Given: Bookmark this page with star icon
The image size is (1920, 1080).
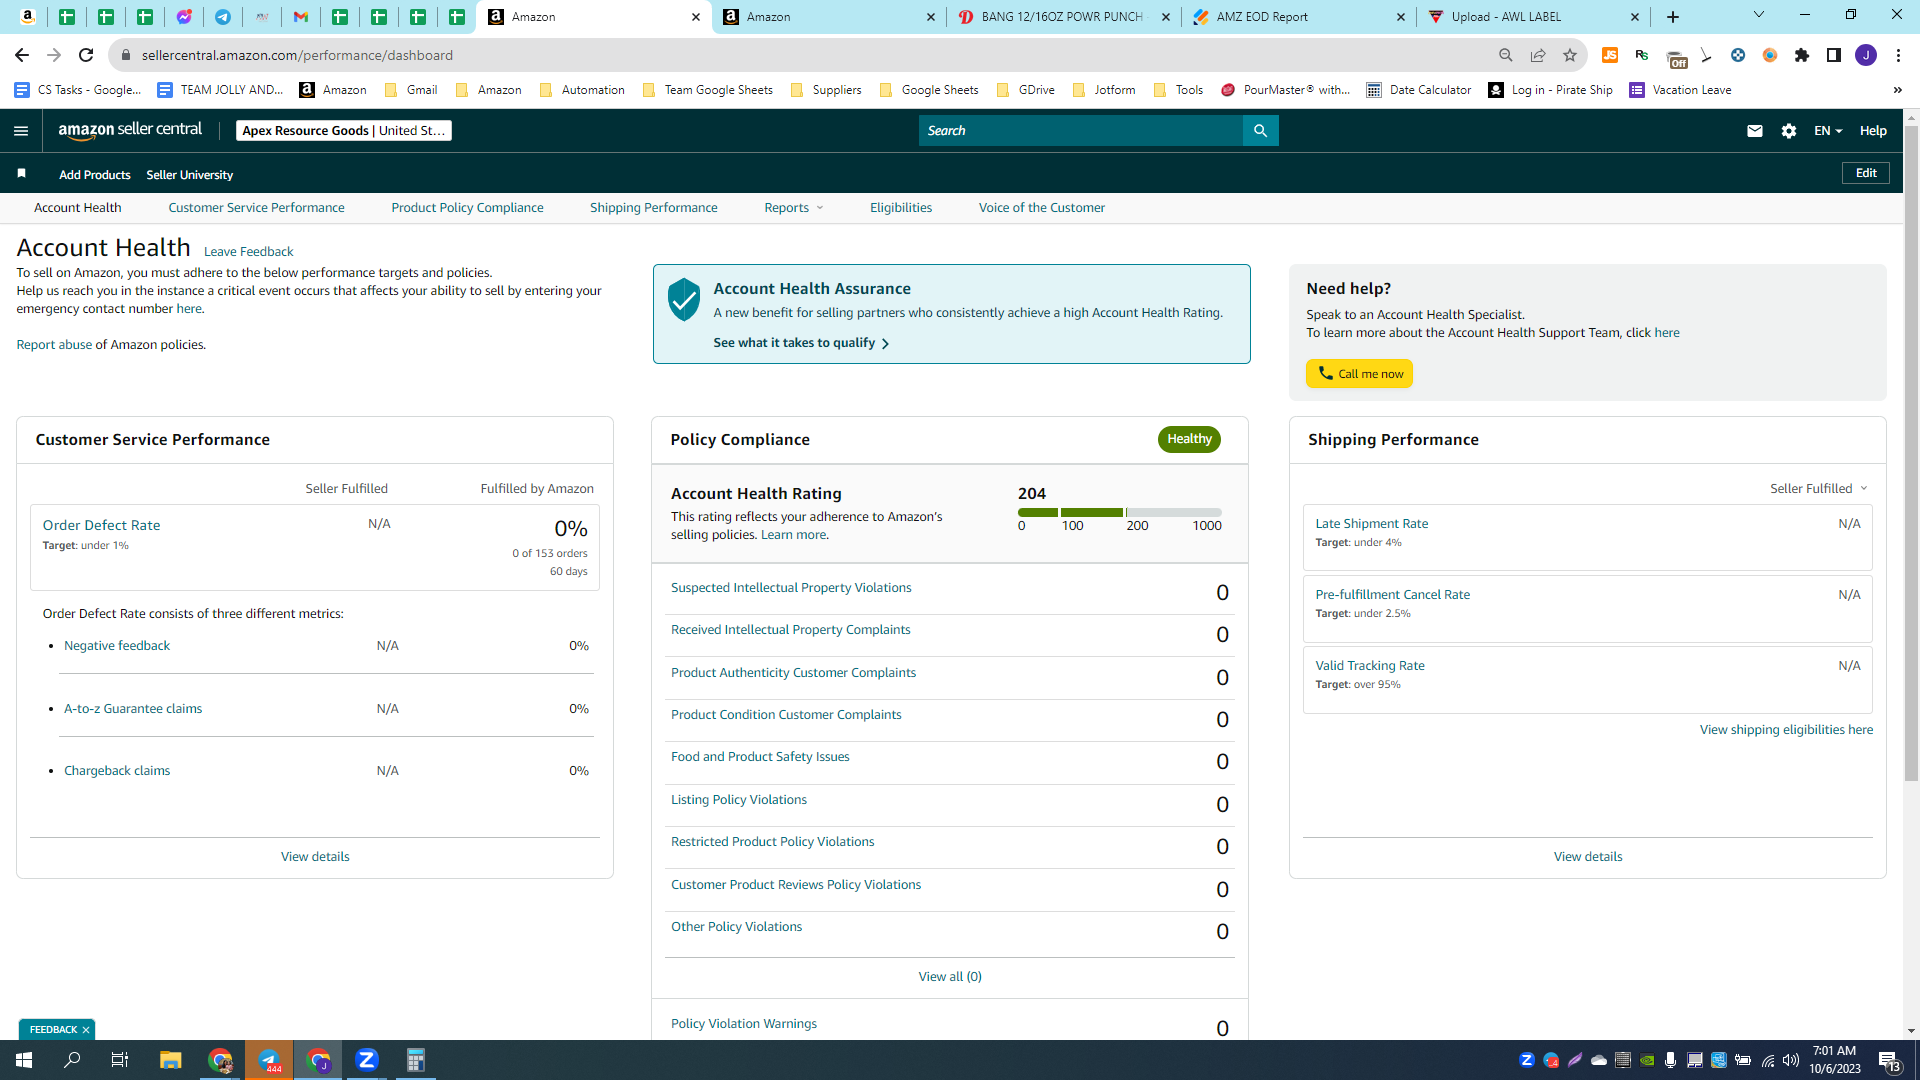Looking at the screenshot, I should pos(1570,55).
